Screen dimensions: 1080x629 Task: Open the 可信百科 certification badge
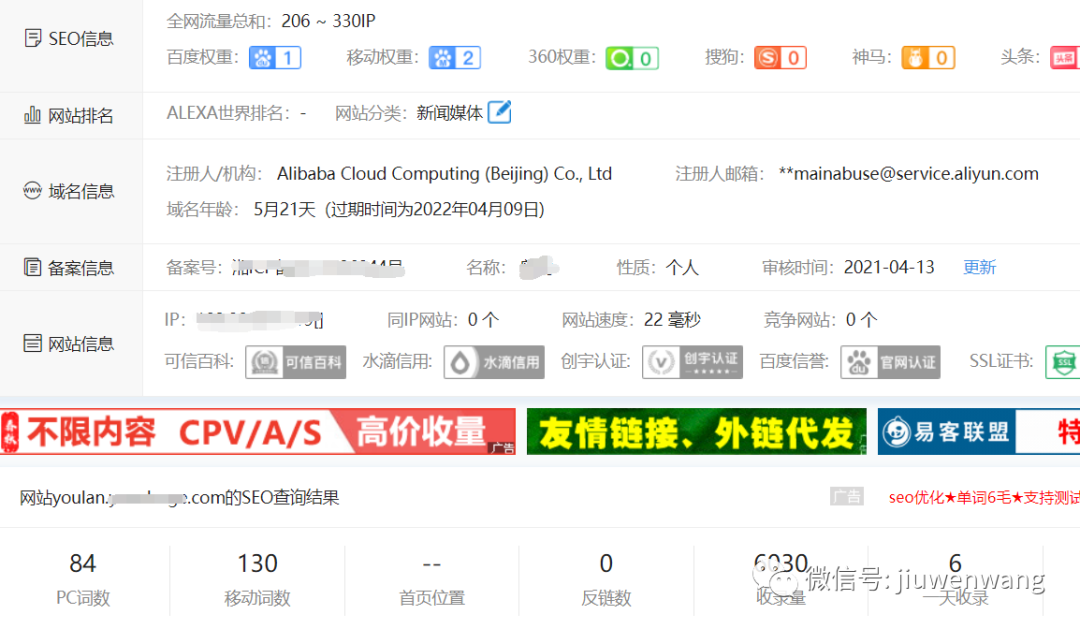tap(295, 362)
